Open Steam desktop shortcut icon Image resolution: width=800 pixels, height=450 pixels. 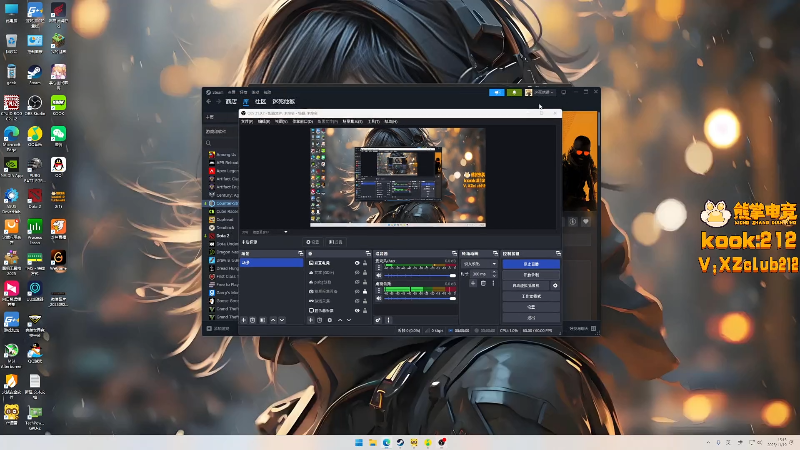[x=35, y=74]
